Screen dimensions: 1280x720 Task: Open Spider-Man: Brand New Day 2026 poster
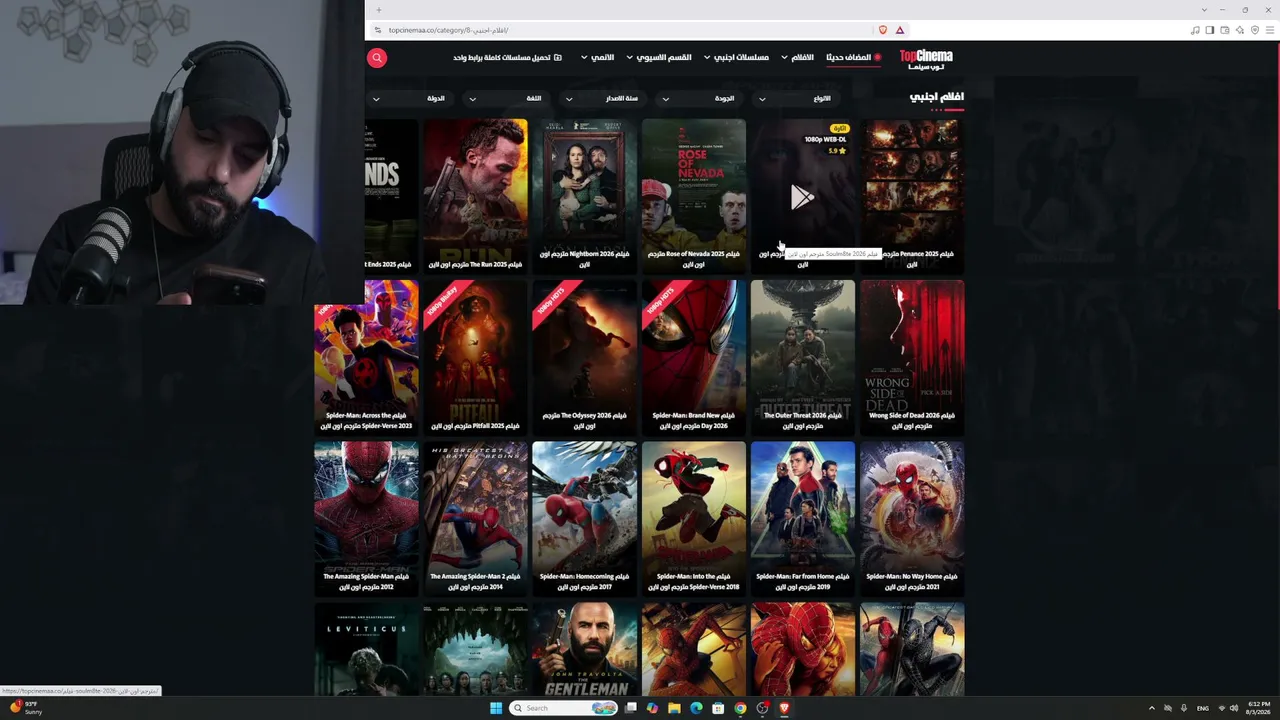pos(693,357)
